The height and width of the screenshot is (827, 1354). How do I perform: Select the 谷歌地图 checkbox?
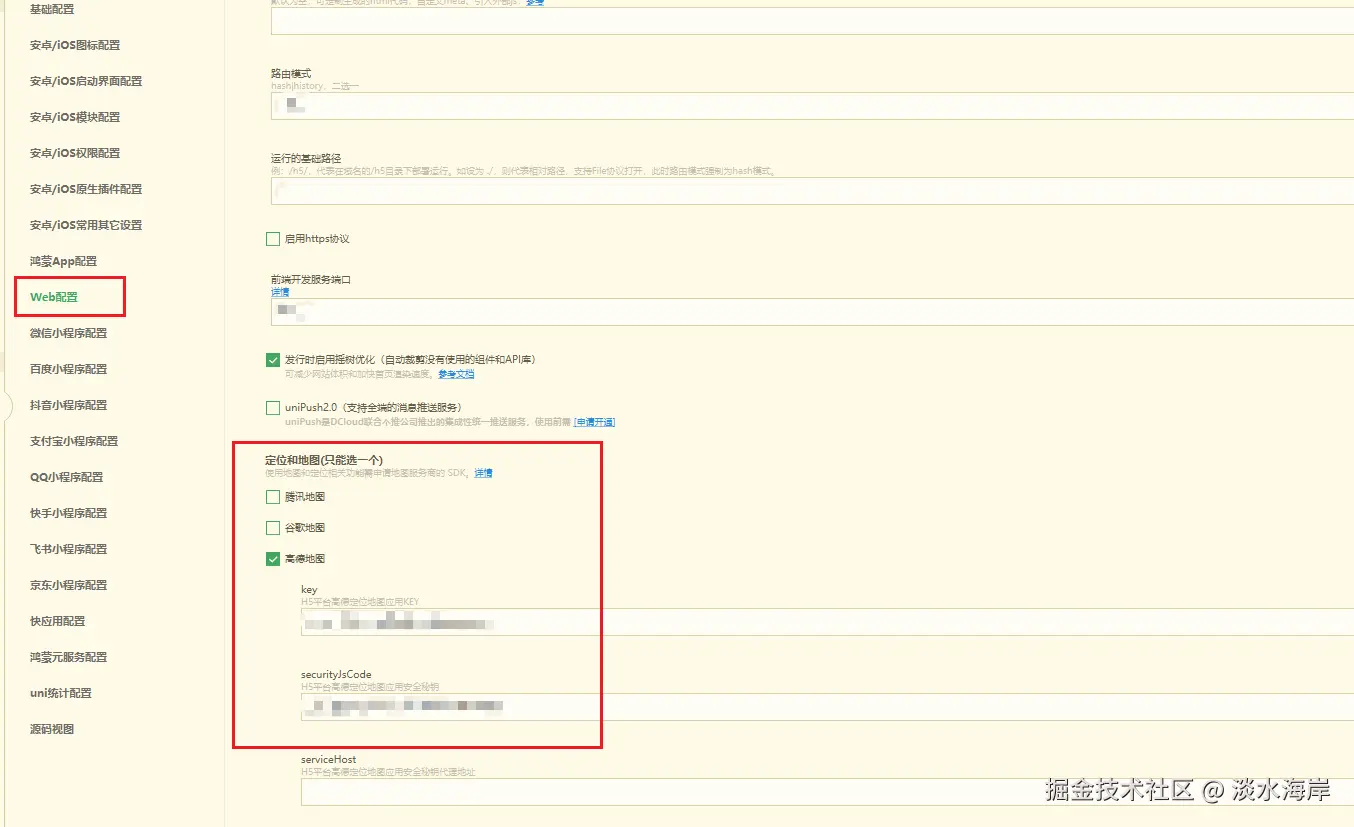[x=273, y=528]
